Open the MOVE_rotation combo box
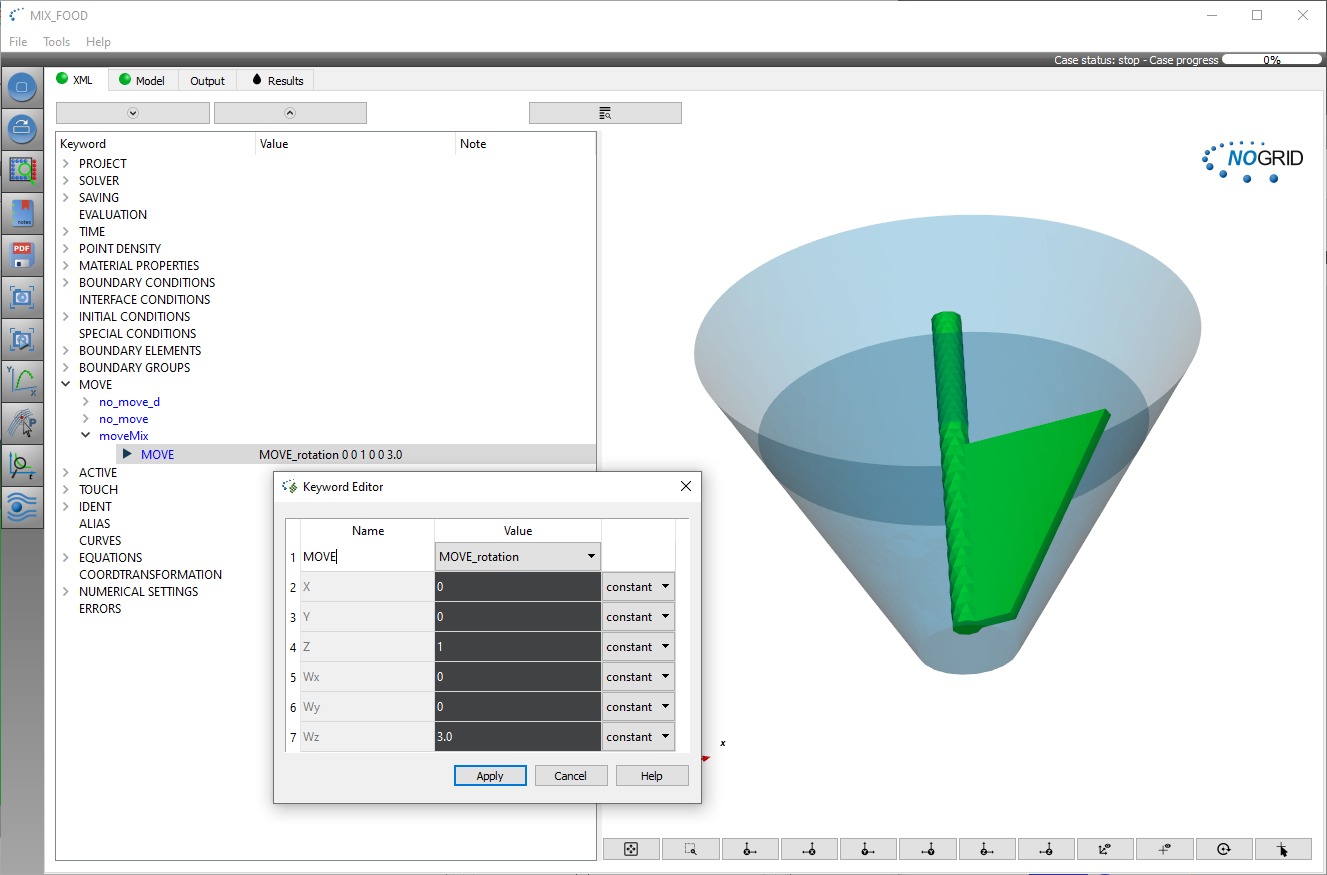 pos(517,557)
